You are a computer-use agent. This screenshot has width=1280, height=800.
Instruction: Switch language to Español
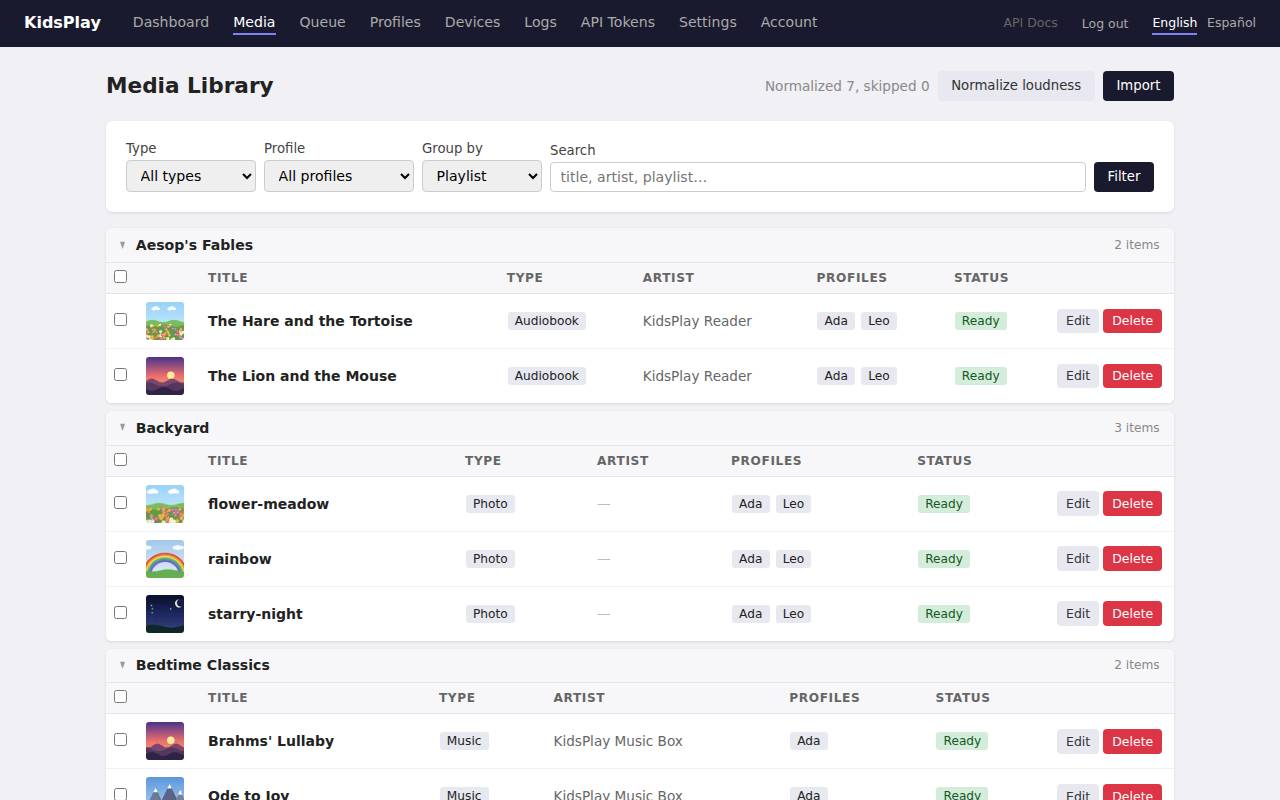click(x=1232, y=23)
